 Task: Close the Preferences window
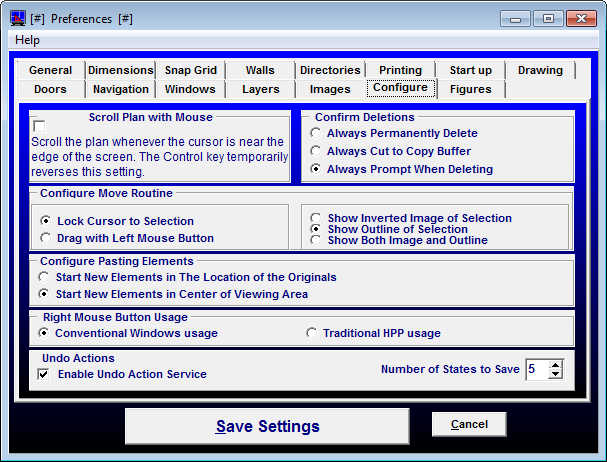[581, 19]
